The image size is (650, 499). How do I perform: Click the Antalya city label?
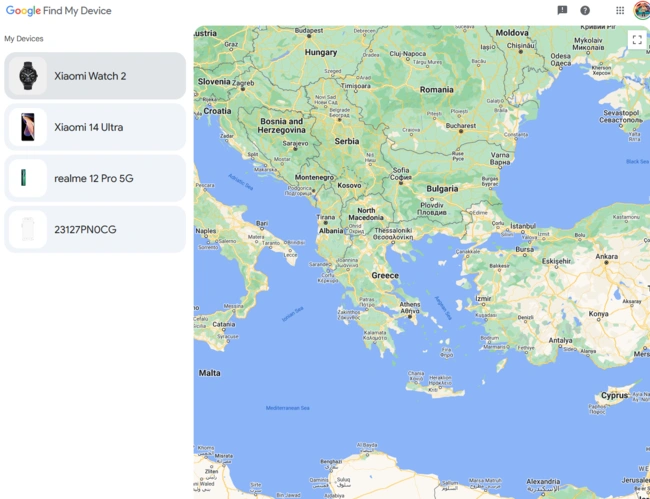(x=560, y=340)
